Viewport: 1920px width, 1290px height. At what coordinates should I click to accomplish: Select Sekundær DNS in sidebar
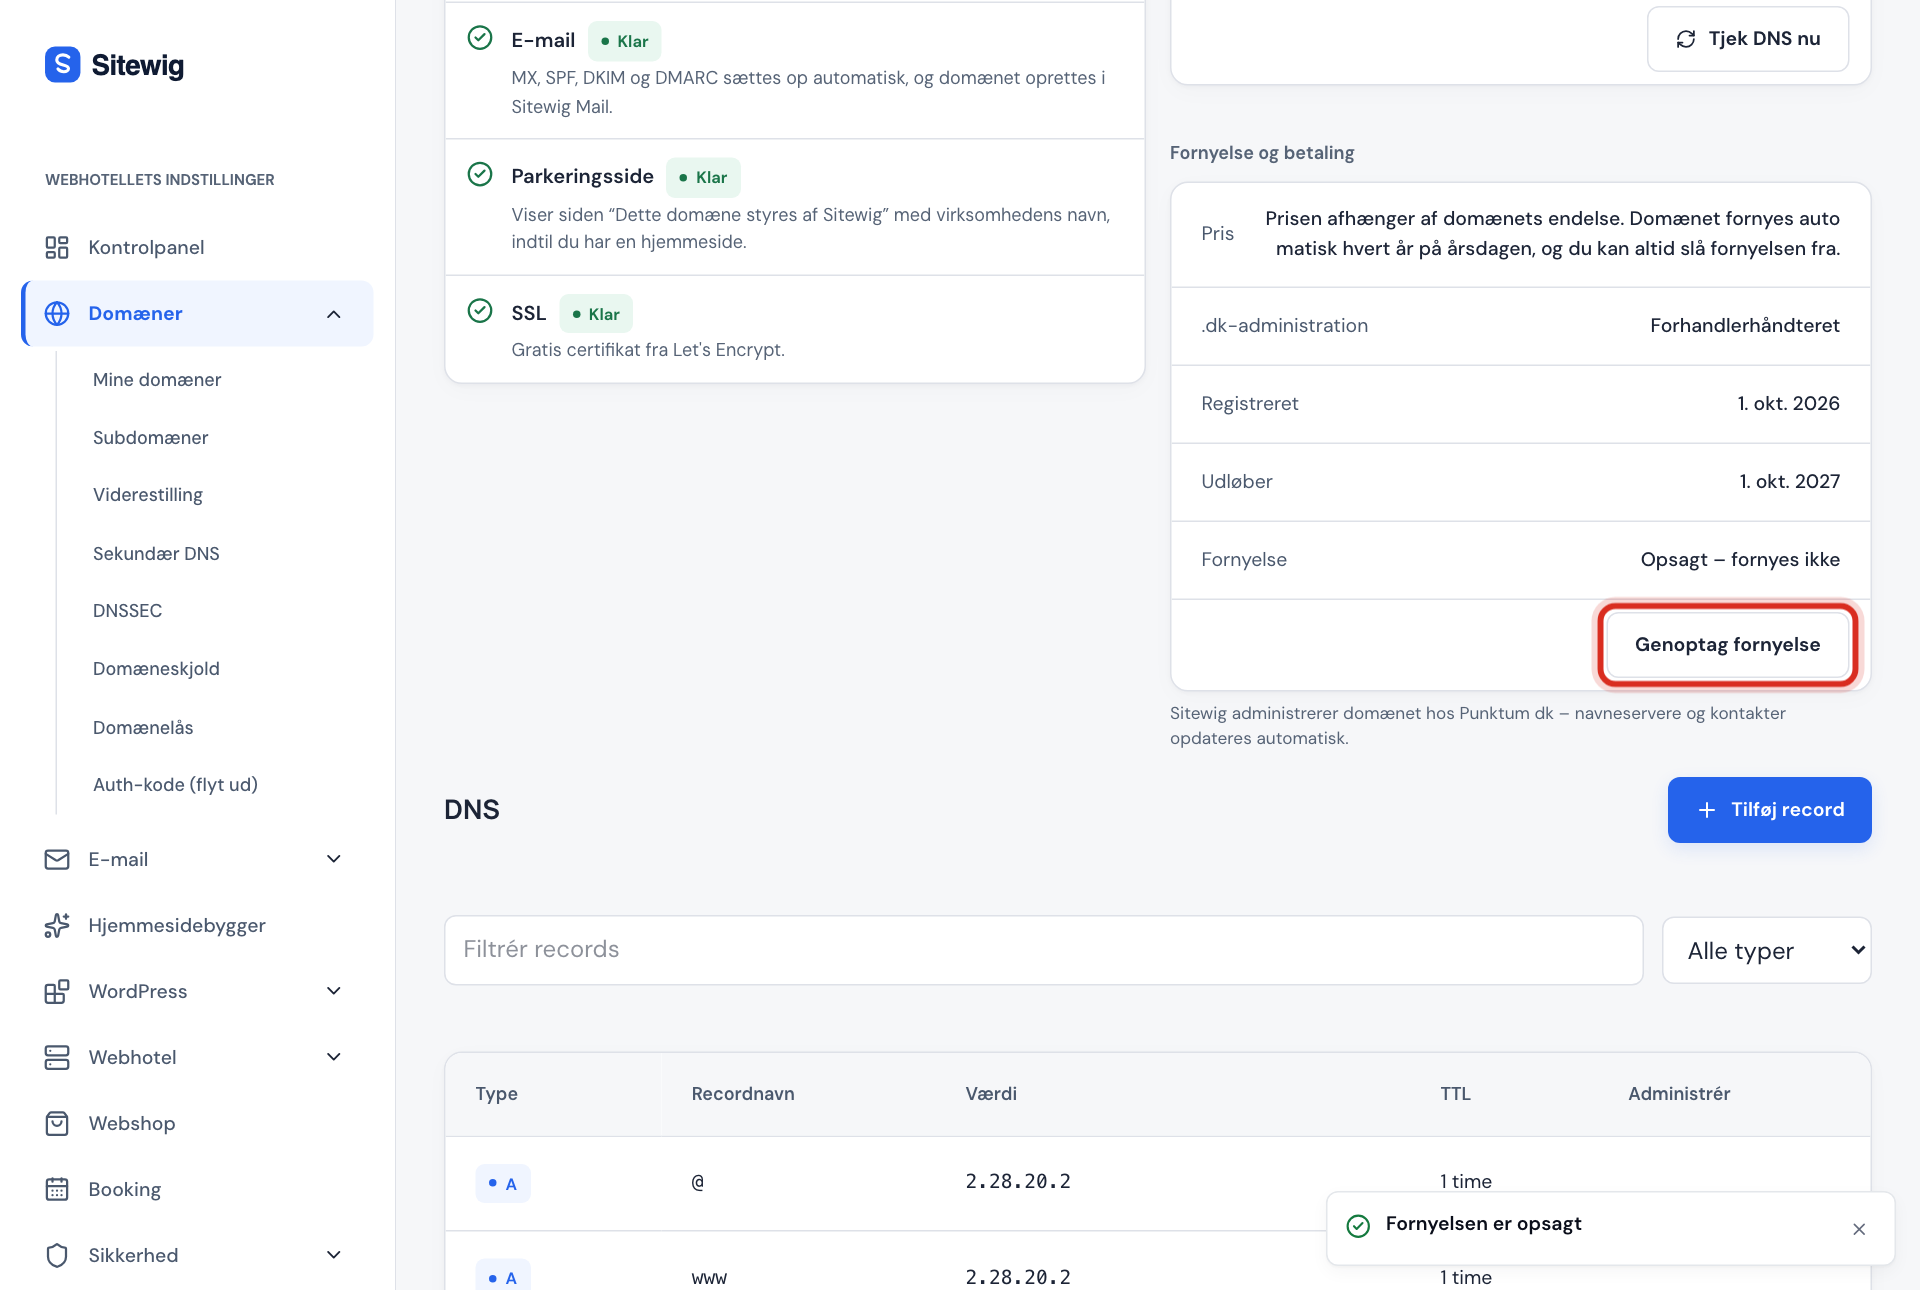156,554
